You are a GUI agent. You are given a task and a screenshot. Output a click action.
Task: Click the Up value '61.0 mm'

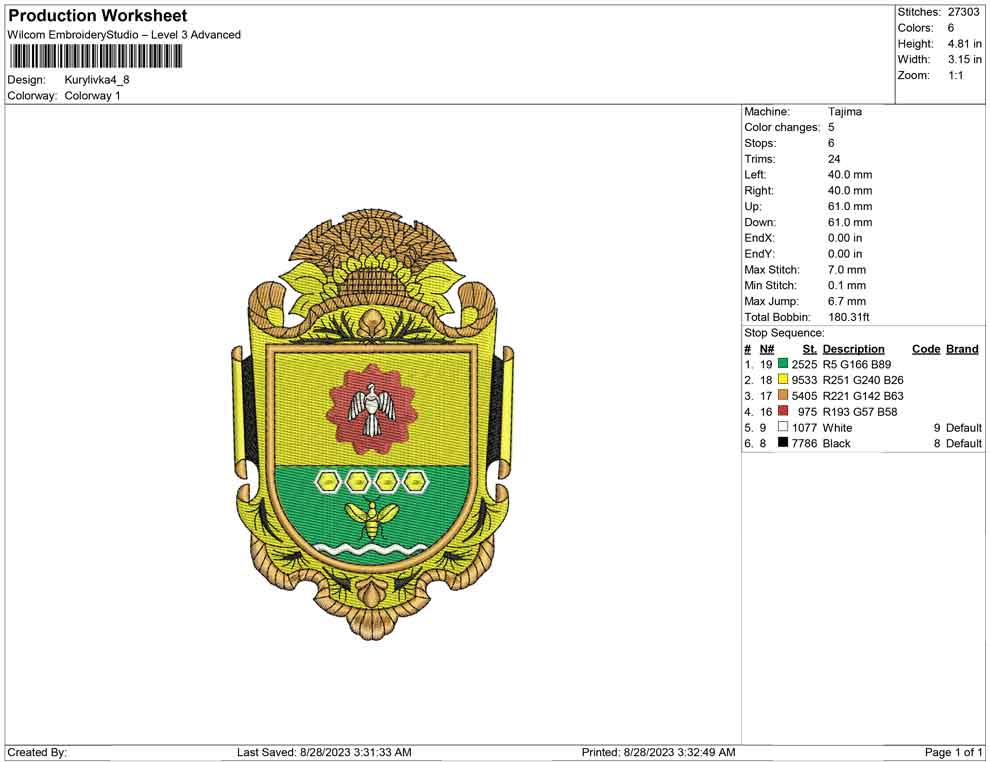(x=850, y=206)
